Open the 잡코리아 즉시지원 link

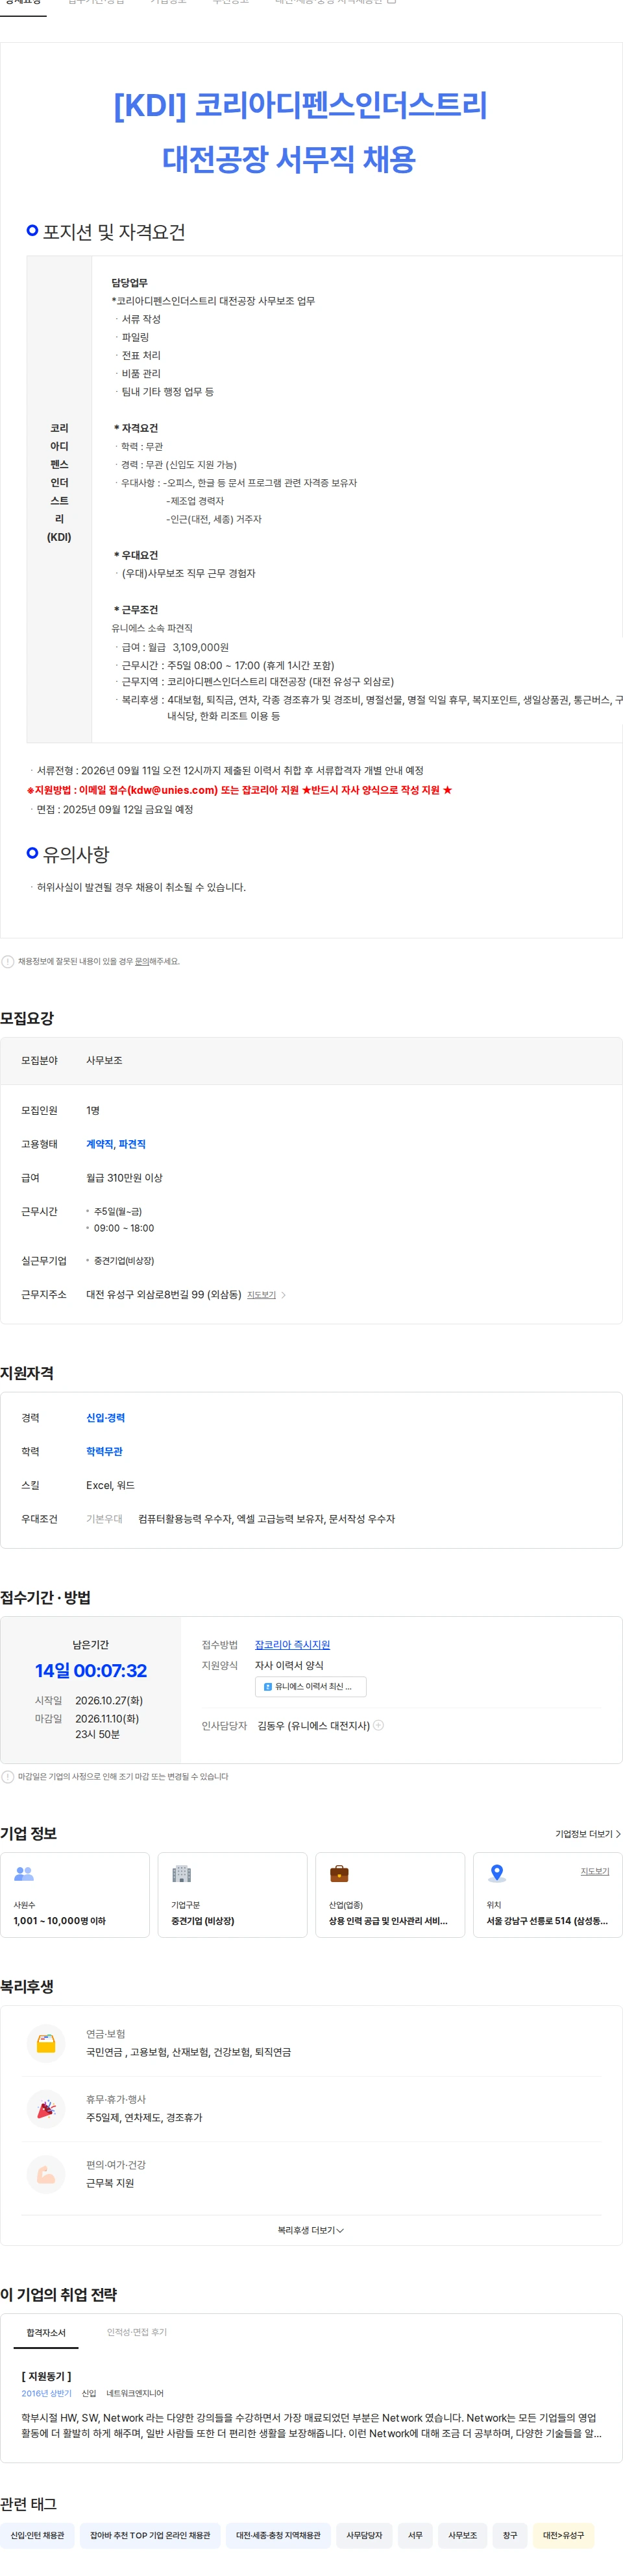coord(292,1644)
